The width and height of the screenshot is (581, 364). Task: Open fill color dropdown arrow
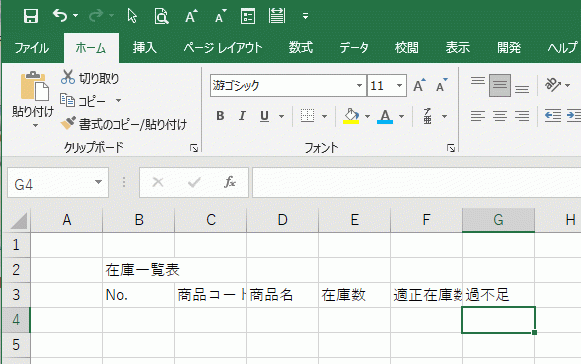tap(367, 116)
